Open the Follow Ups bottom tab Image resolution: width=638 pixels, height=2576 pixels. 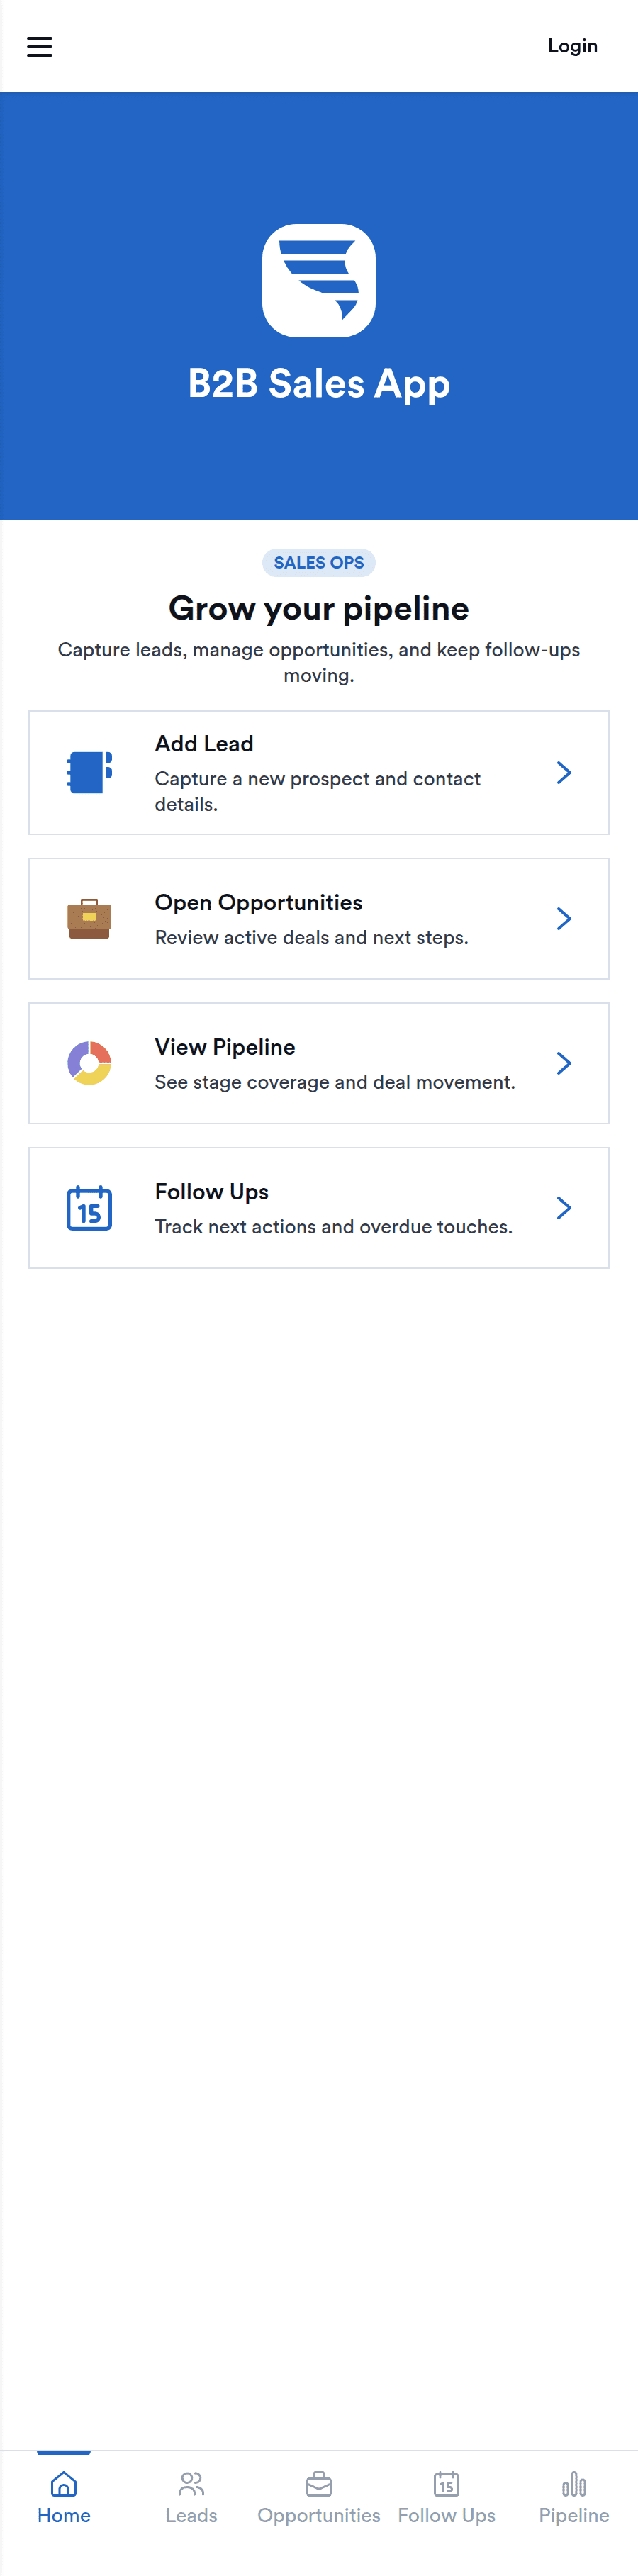446,2497
